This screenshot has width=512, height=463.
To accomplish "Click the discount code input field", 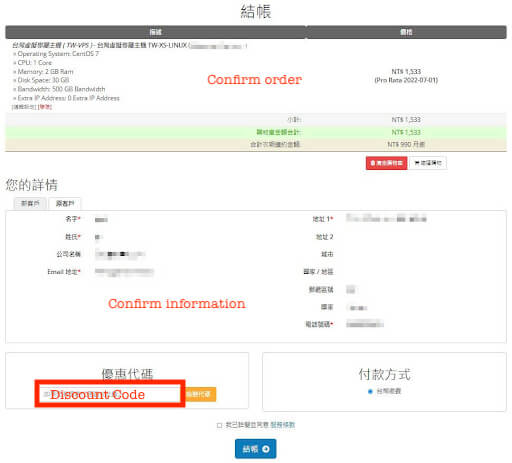I will point(110,394).
